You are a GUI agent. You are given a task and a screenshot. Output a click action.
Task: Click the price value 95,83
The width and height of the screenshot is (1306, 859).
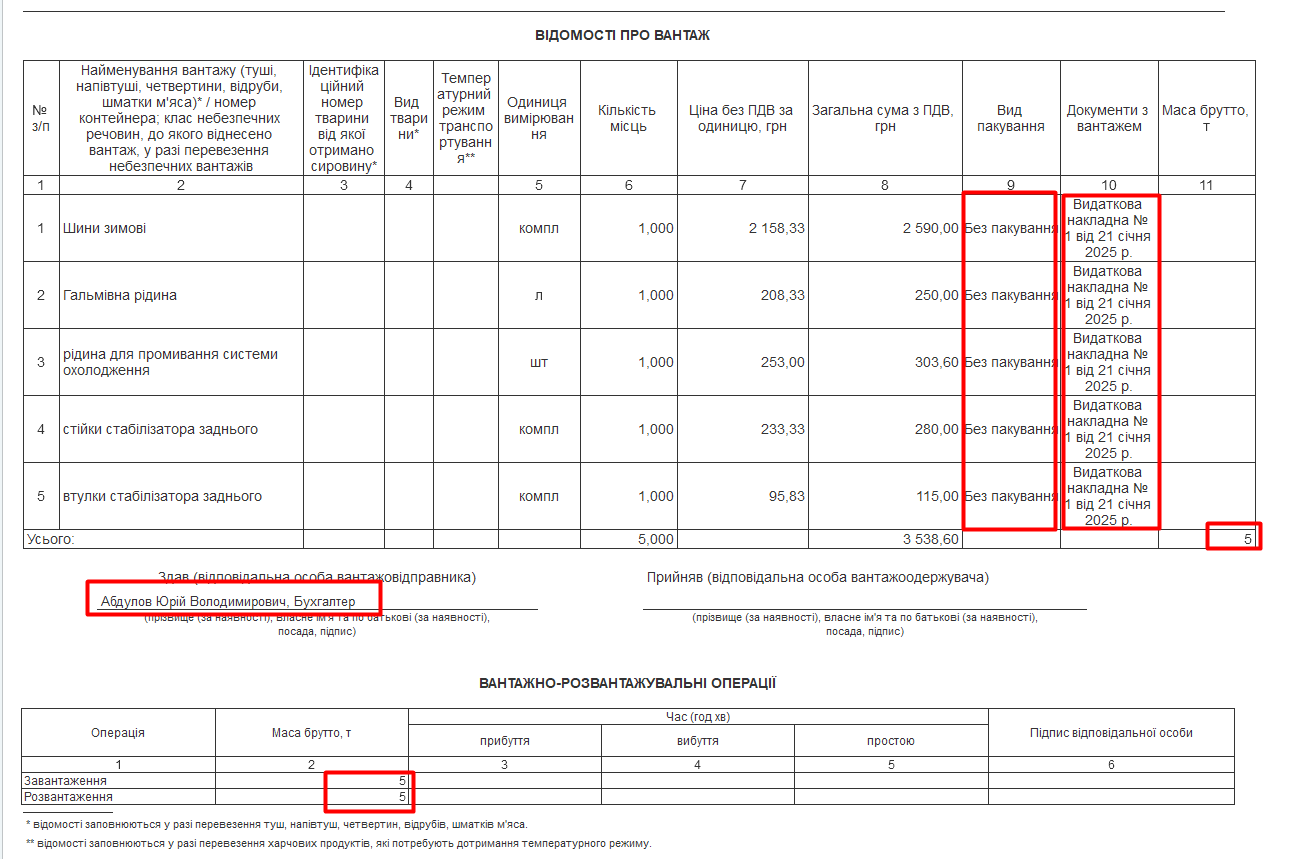point(786,496)
